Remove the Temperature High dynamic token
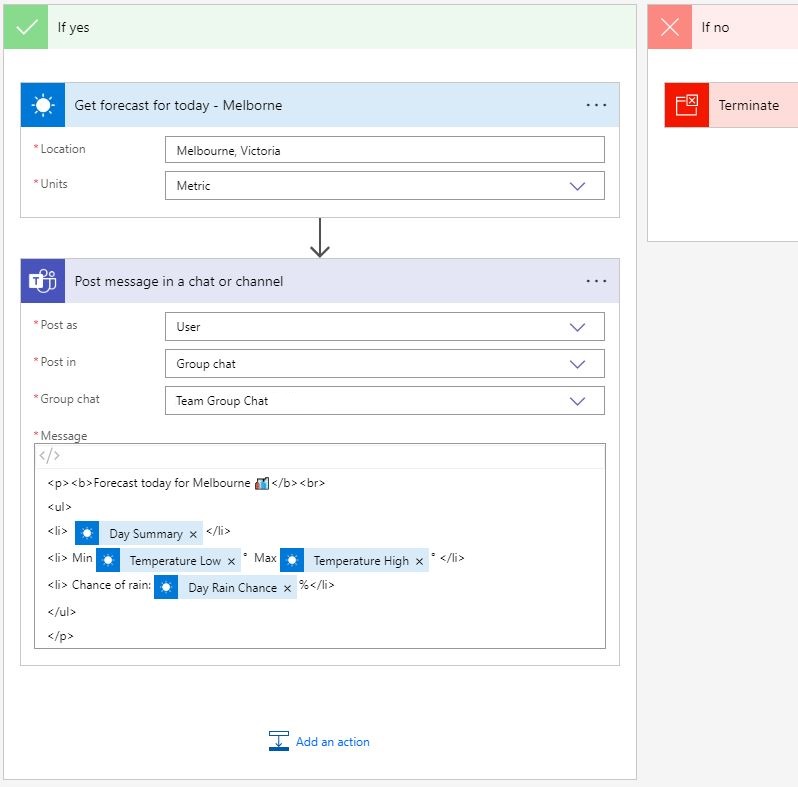This screenshot has width=798, height=787. (x=419, y=561)
